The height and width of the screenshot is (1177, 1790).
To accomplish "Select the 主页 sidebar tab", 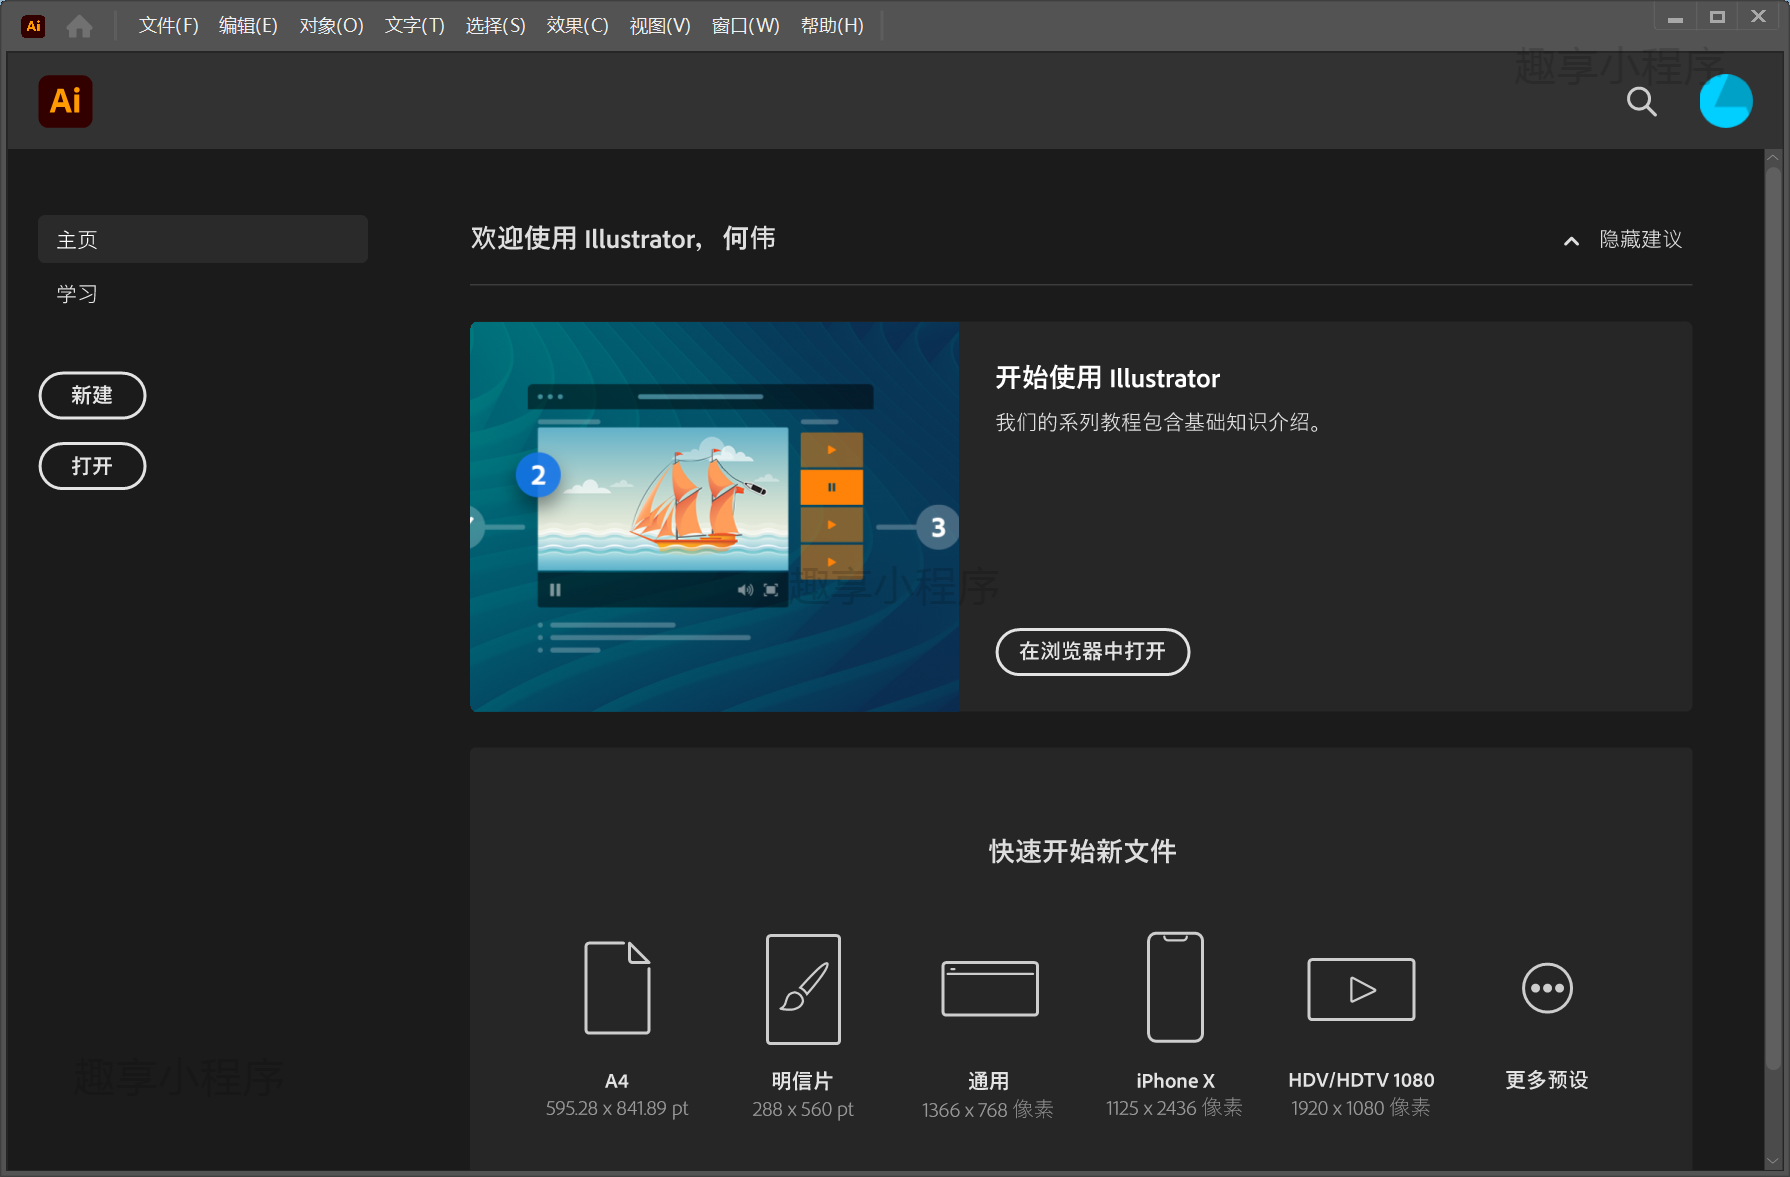I will click(x=203, y=239).
